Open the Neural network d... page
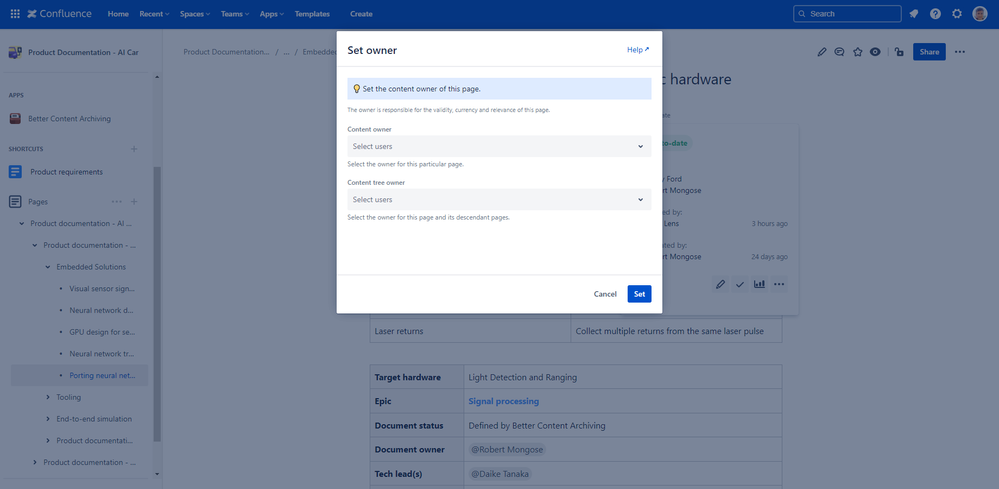999x489 pixels. coord(101,311)
